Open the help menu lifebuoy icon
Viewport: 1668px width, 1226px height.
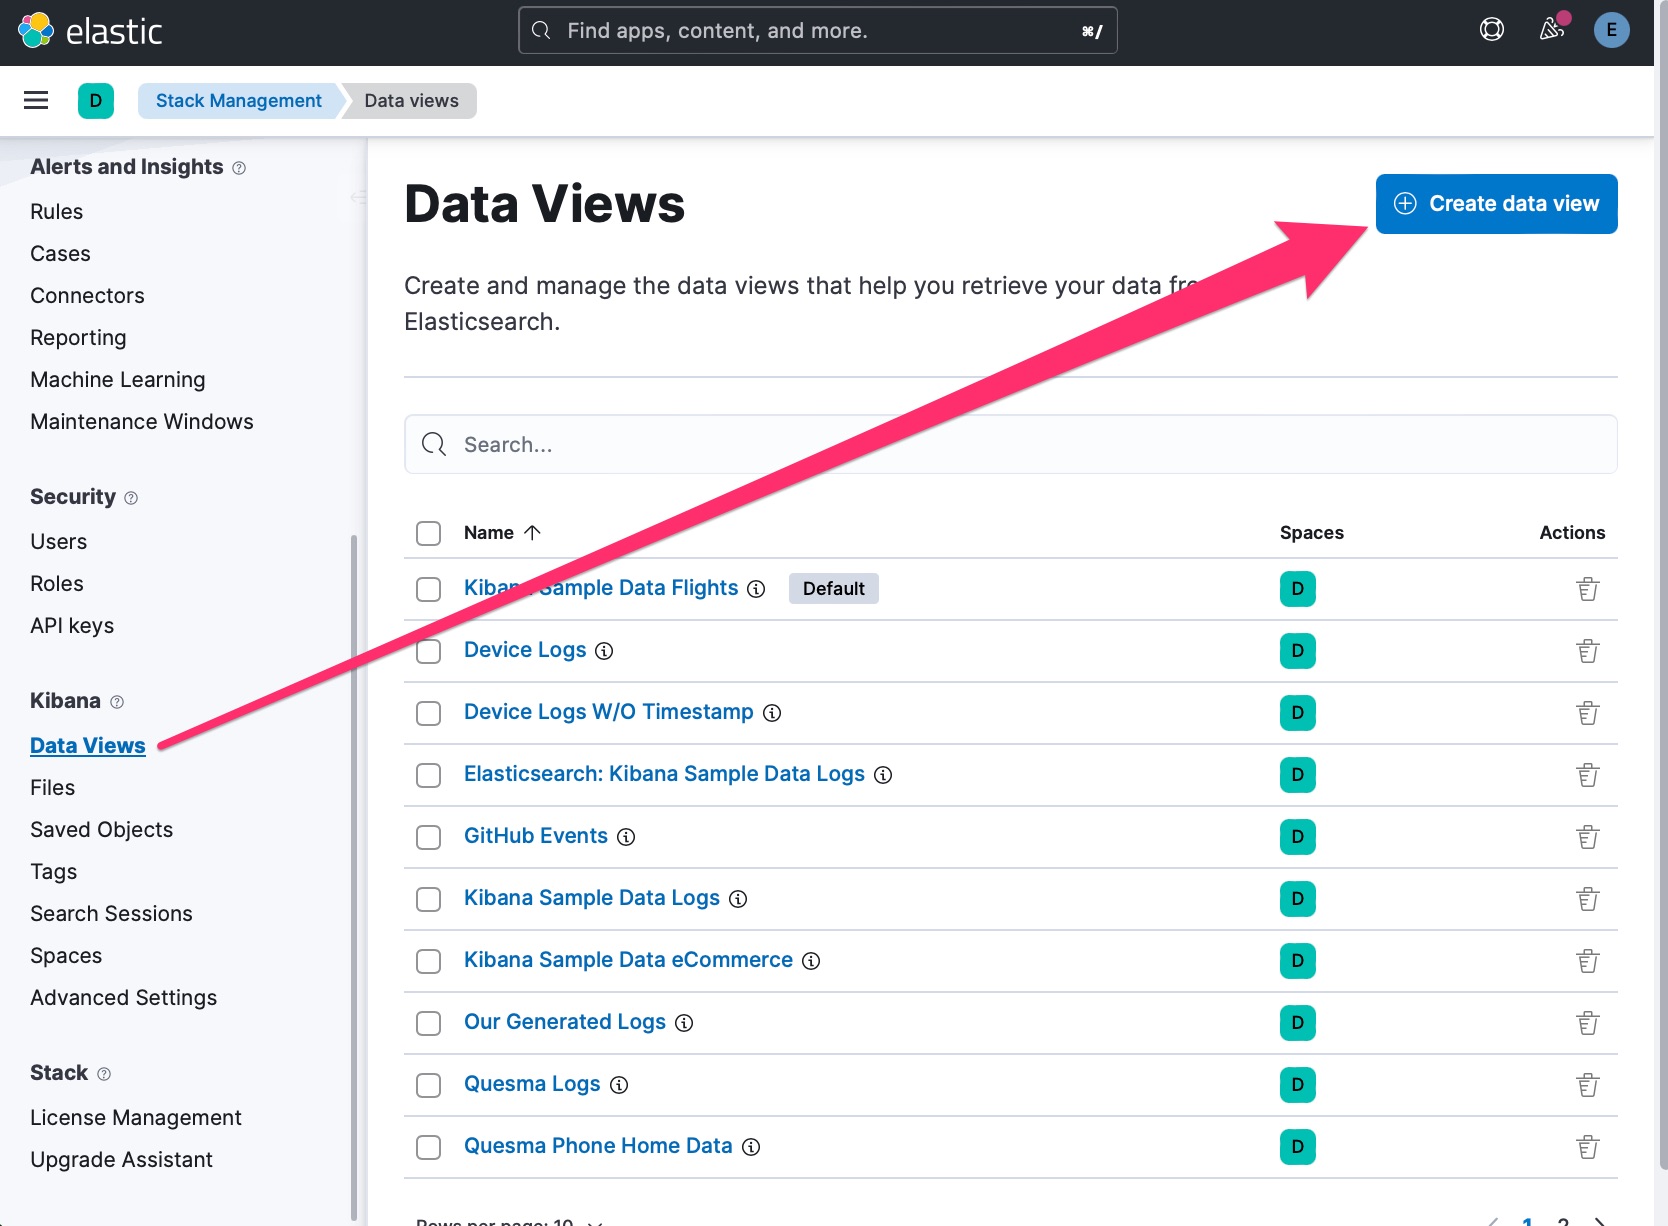[1491, 30]
